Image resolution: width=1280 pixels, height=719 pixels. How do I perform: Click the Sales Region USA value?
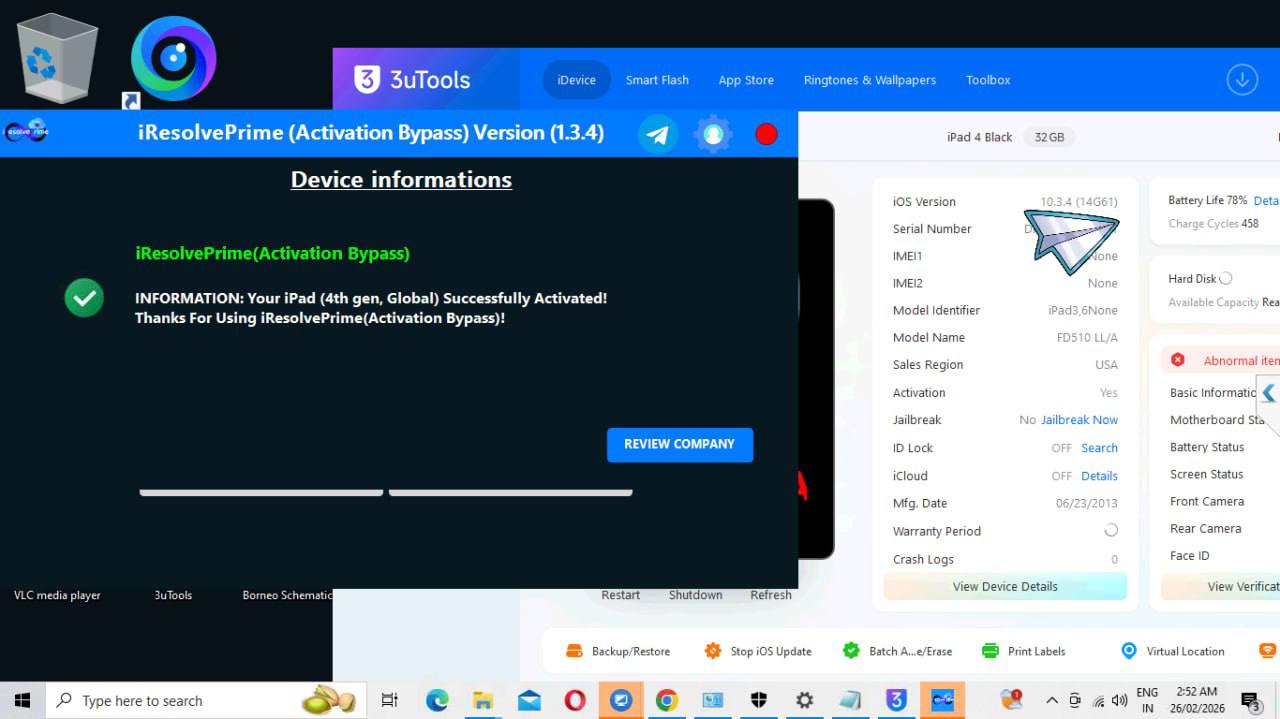click(1106, 365)
